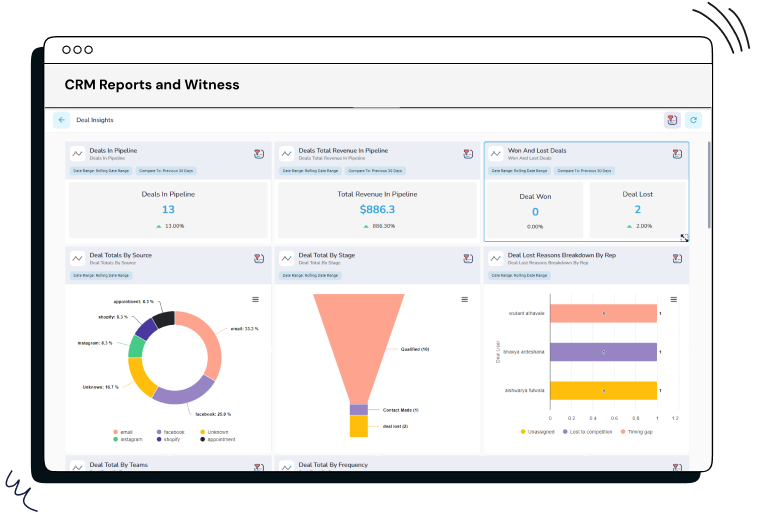
Task: Click the Compare To chip in the Won And Lost Deals card
Action: click(x=584, y=171)
